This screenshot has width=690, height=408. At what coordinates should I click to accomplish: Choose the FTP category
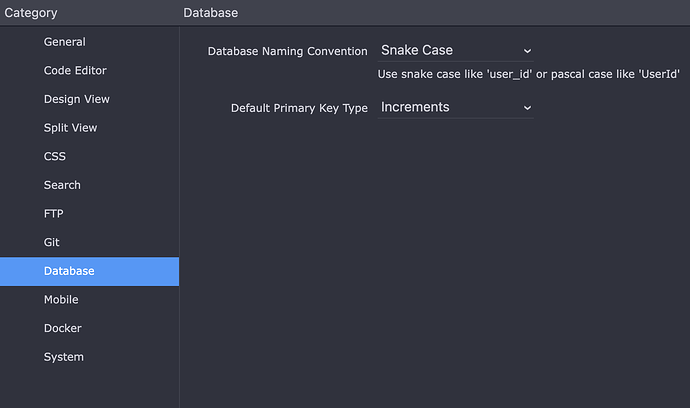pyautogui.click(x=89, y=213)
